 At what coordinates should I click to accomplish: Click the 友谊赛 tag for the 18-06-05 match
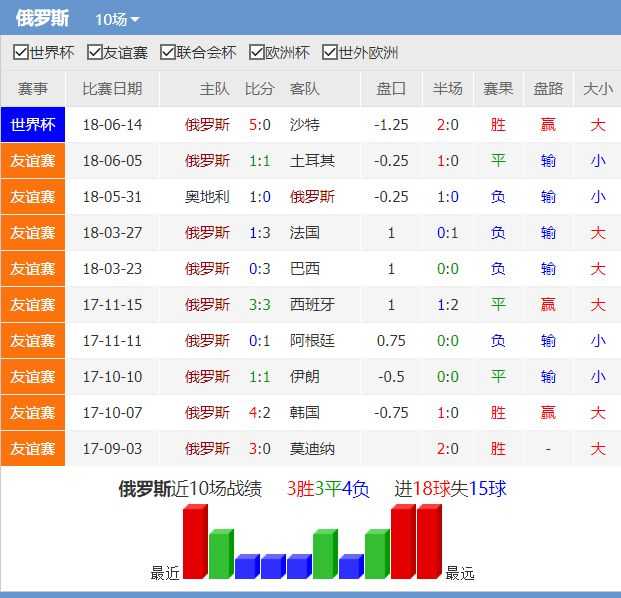point(33,161)
